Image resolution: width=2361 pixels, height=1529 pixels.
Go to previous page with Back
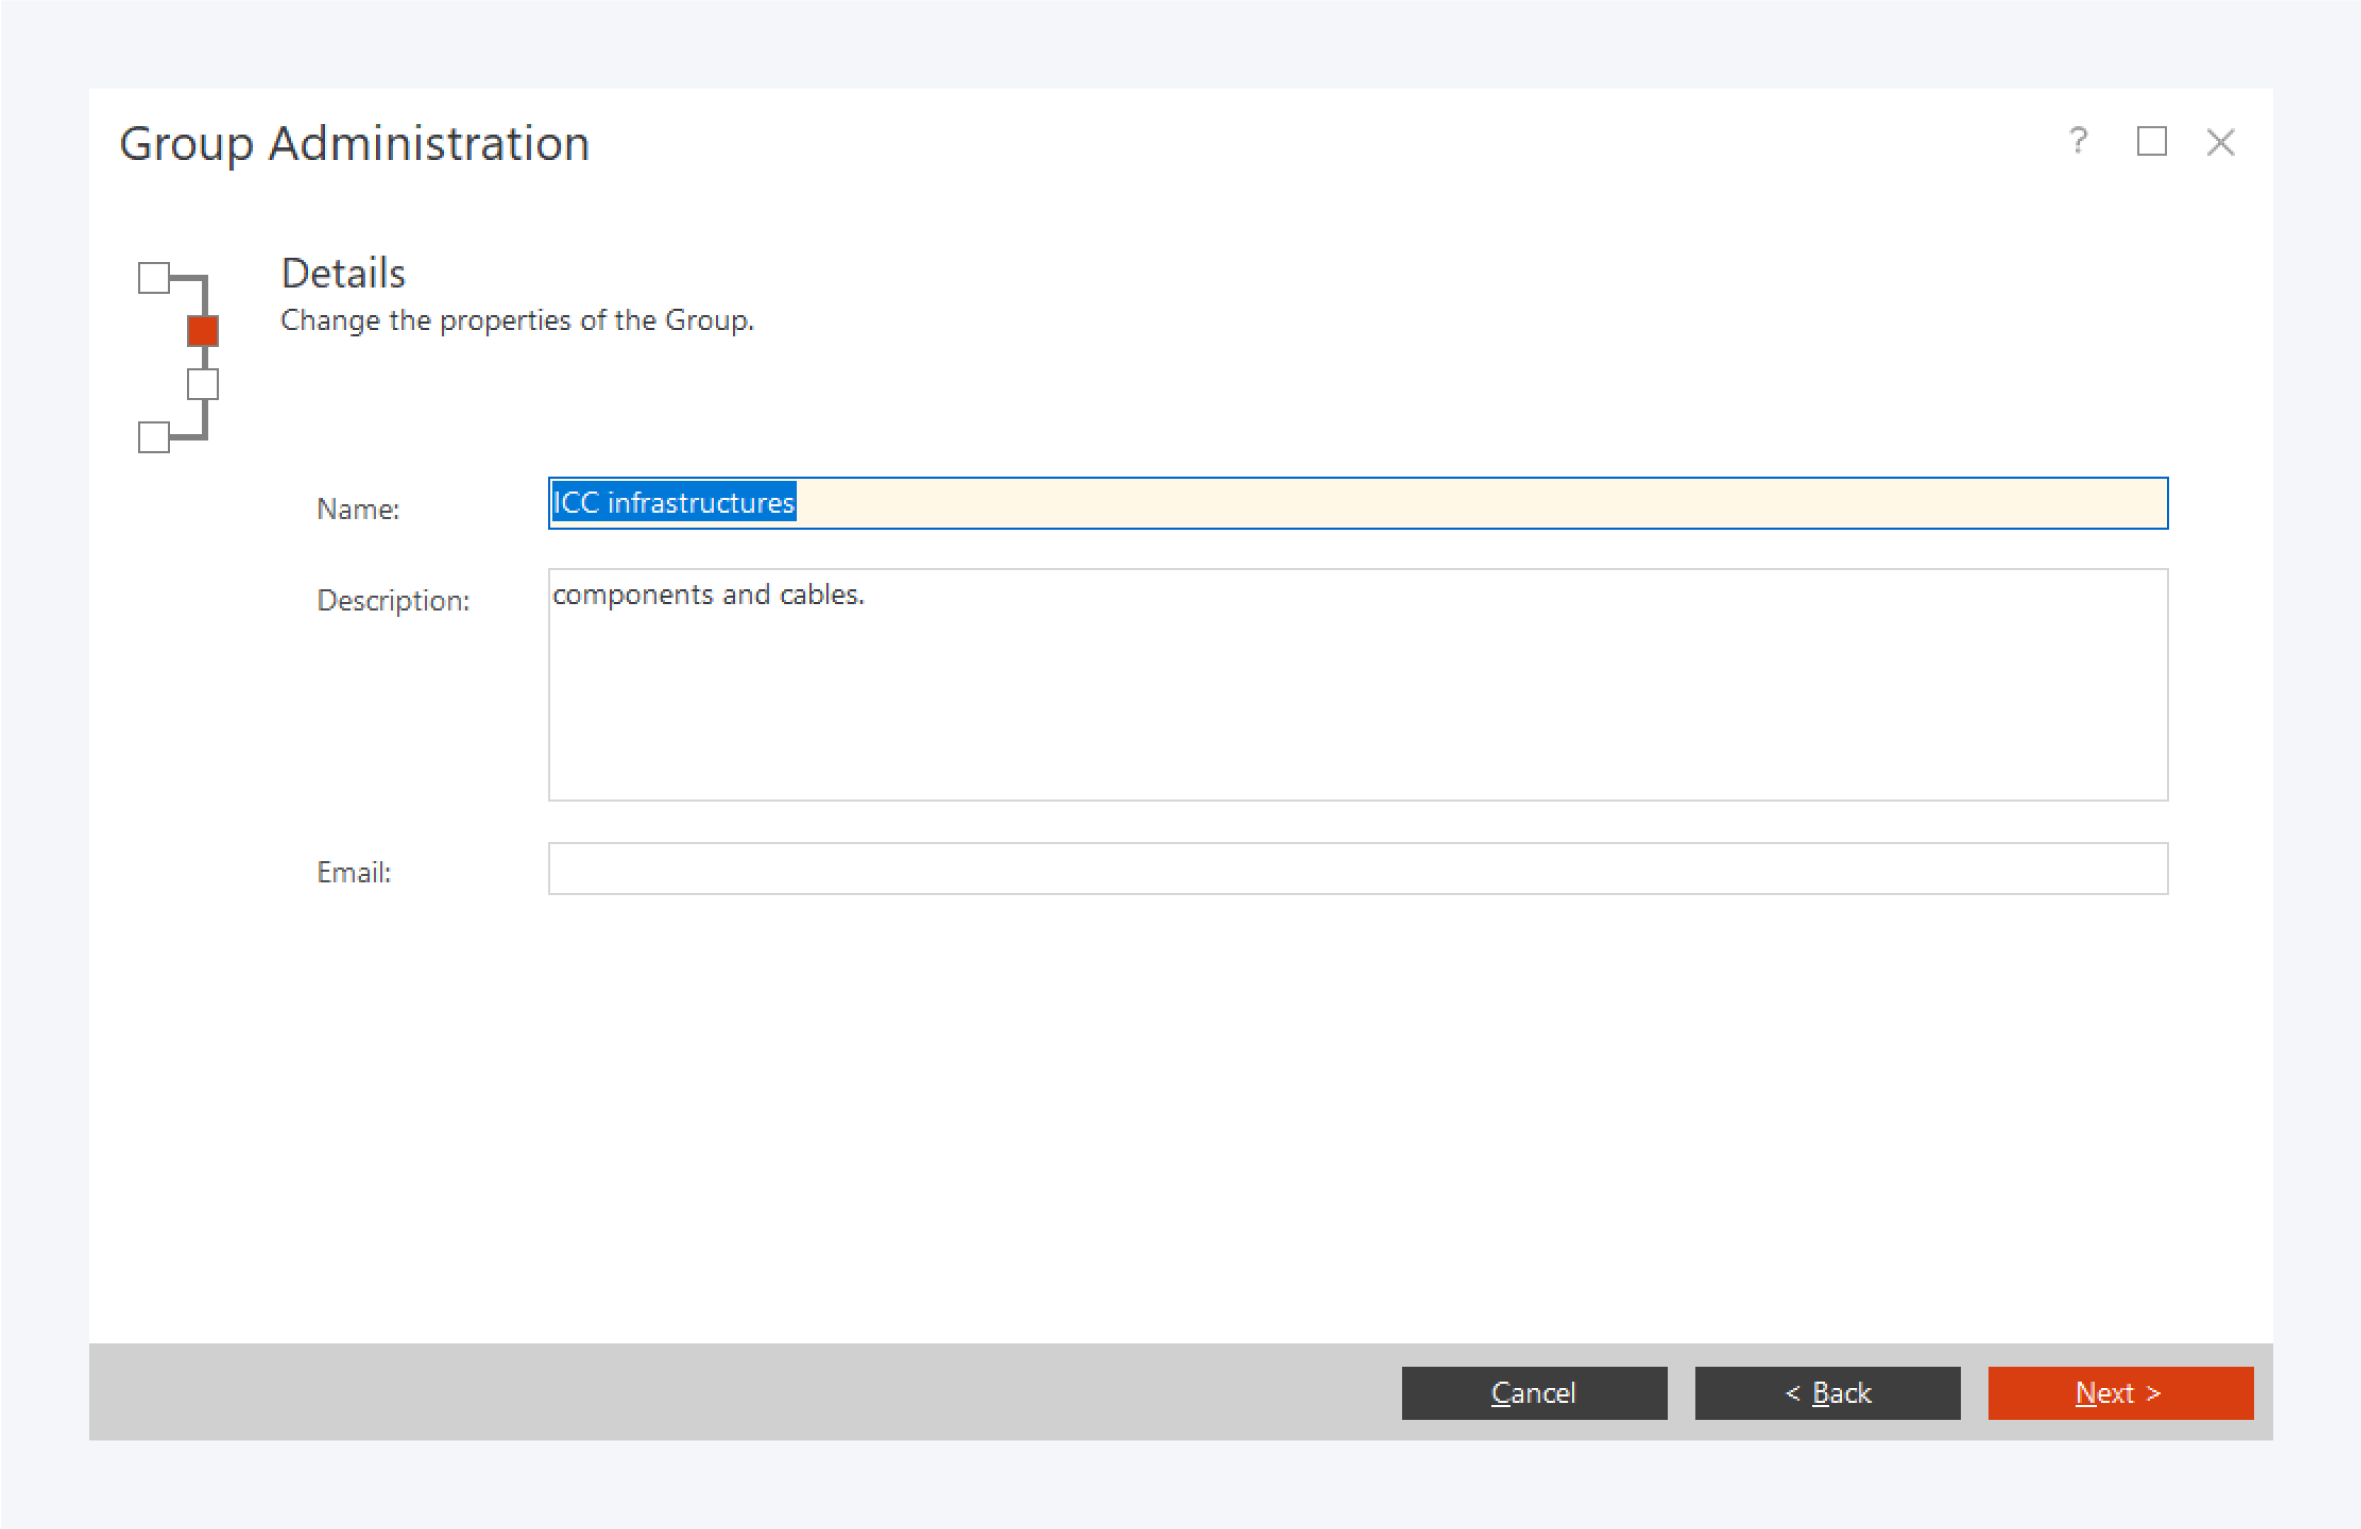coord(1827,1392)
